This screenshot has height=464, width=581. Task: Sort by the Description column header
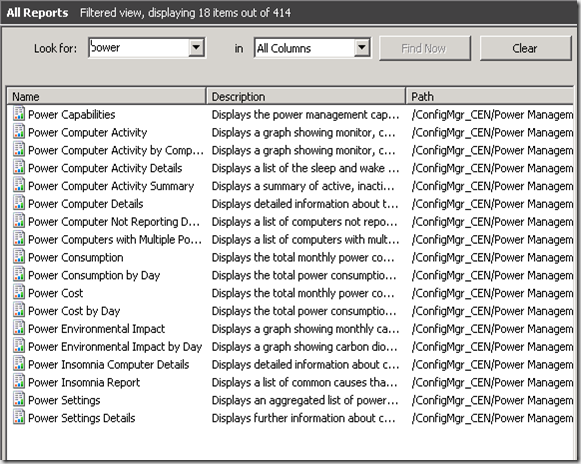(x=306, y=96)
